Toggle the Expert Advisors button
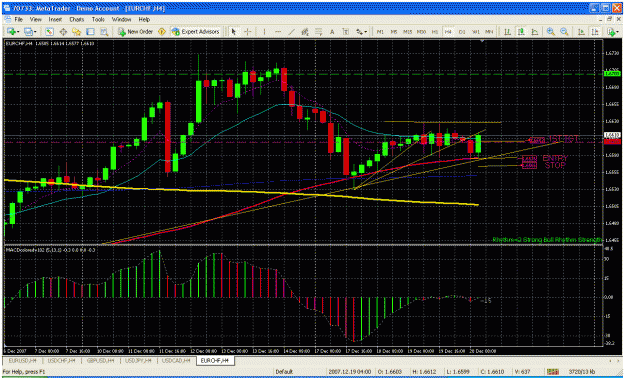This screenshot has height=378, width=625. 195,32
